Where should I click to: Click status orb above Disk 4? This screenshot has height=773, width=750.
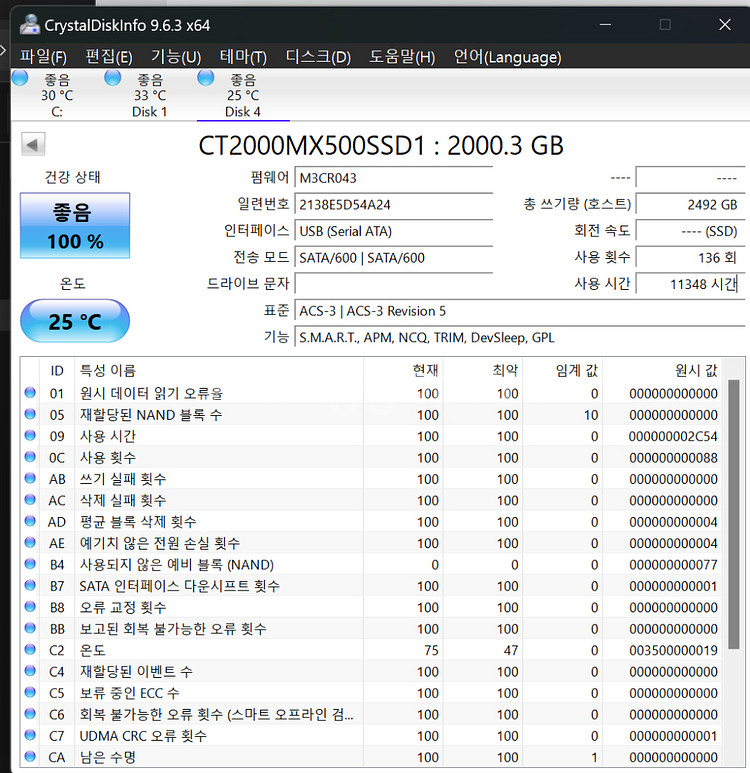point(206,78)
